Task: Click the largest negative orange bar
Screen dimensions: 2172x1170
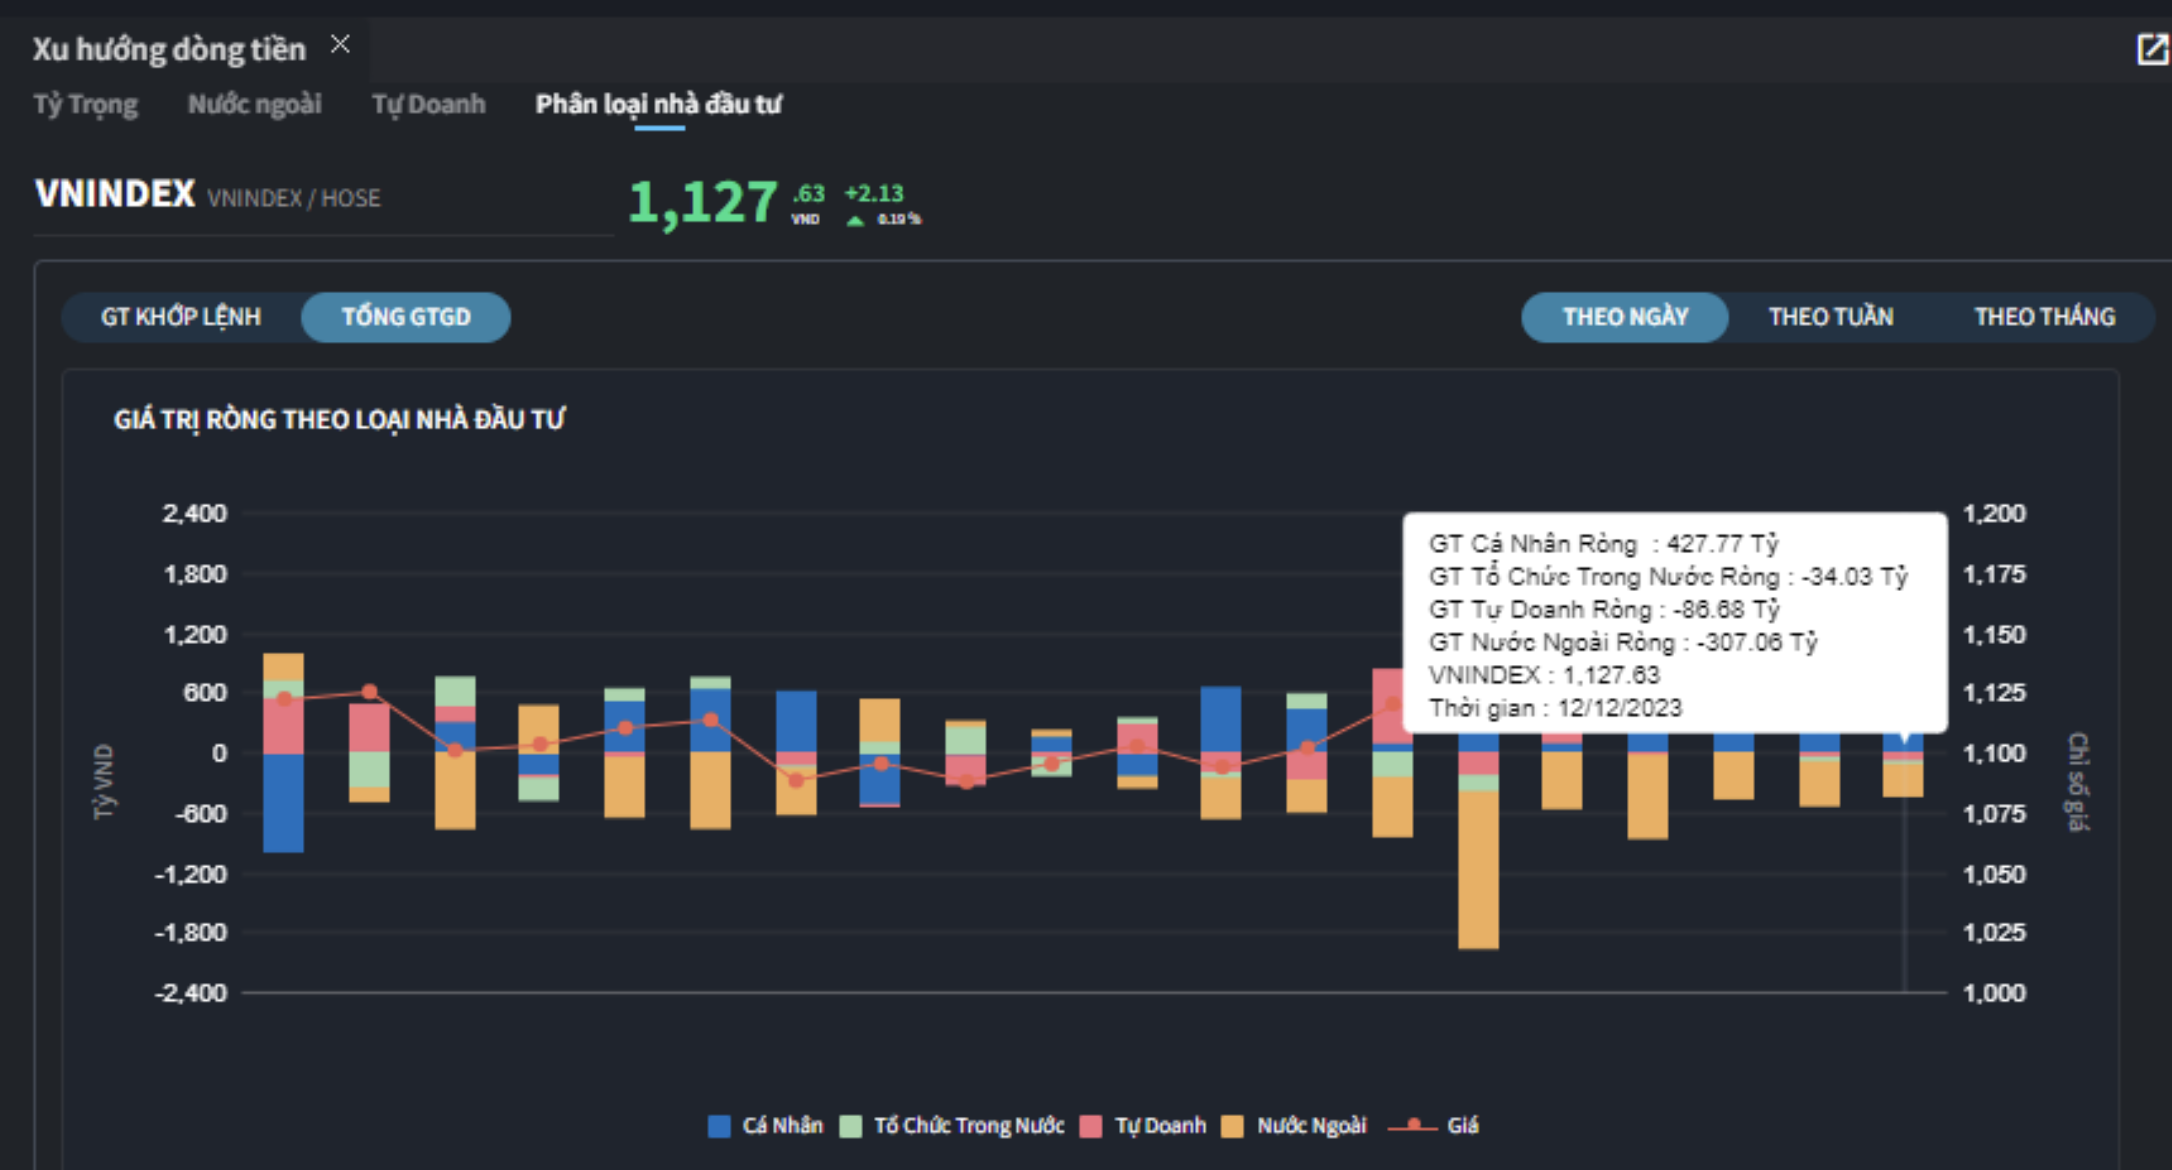Action: tap(1478, 870)
